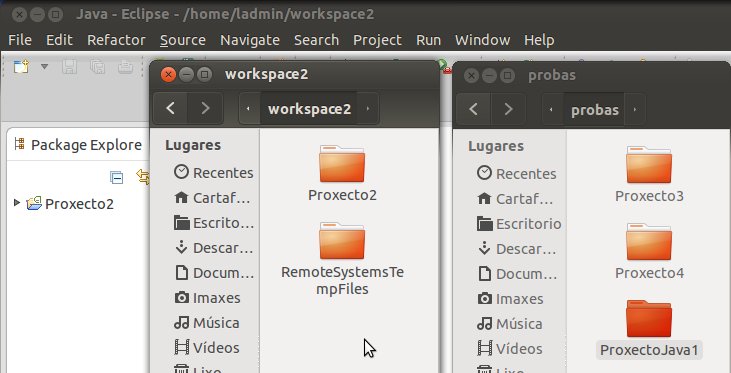
Task: Open Descar… in workspace2 sidebar
Action: (x=214, y=248)
